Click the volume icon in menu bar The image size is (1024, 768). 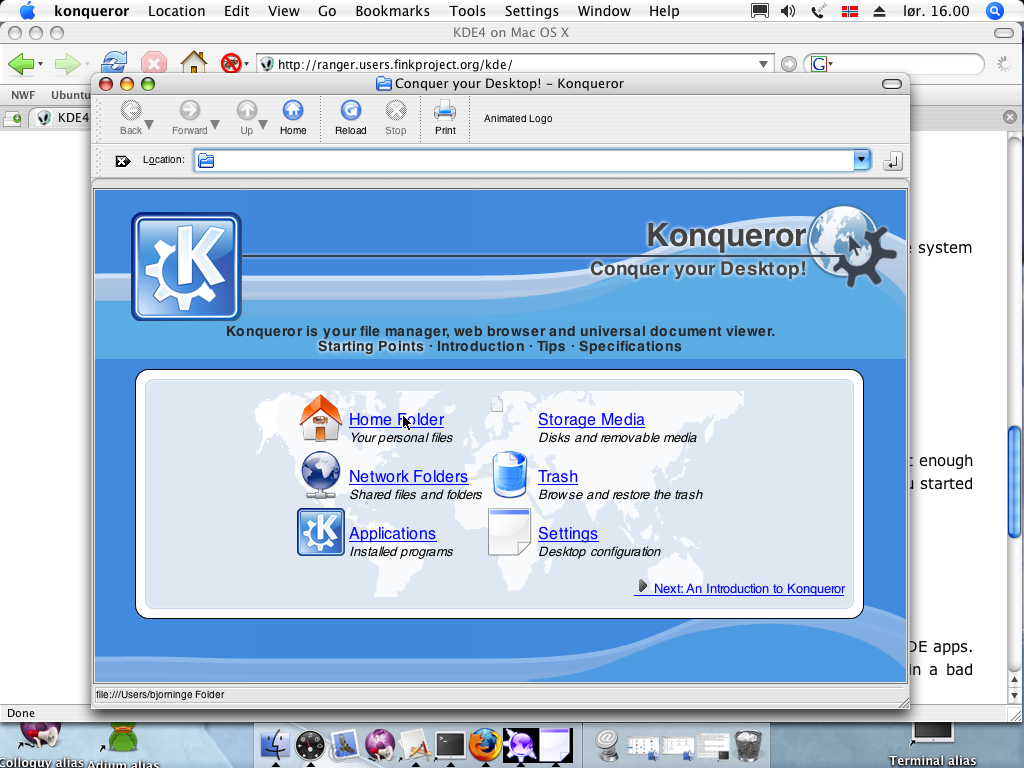click(x=788, y=11)
